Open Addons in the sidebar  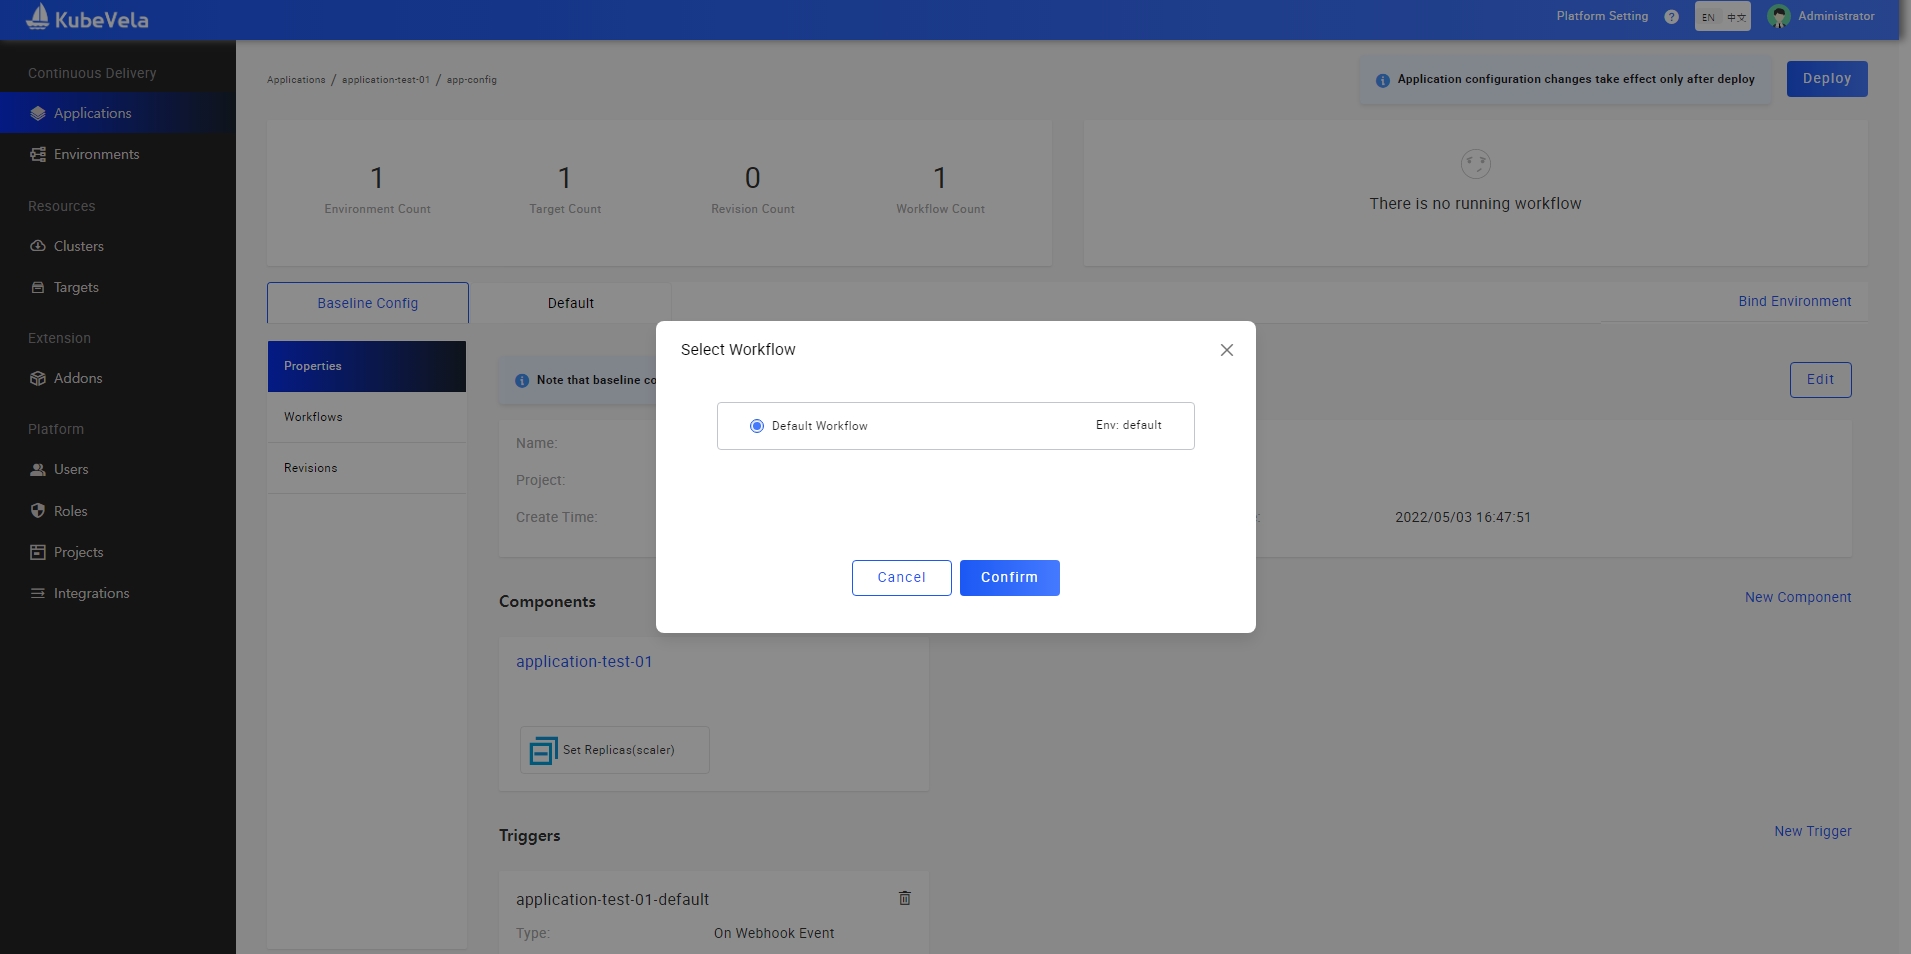(78, 378)
